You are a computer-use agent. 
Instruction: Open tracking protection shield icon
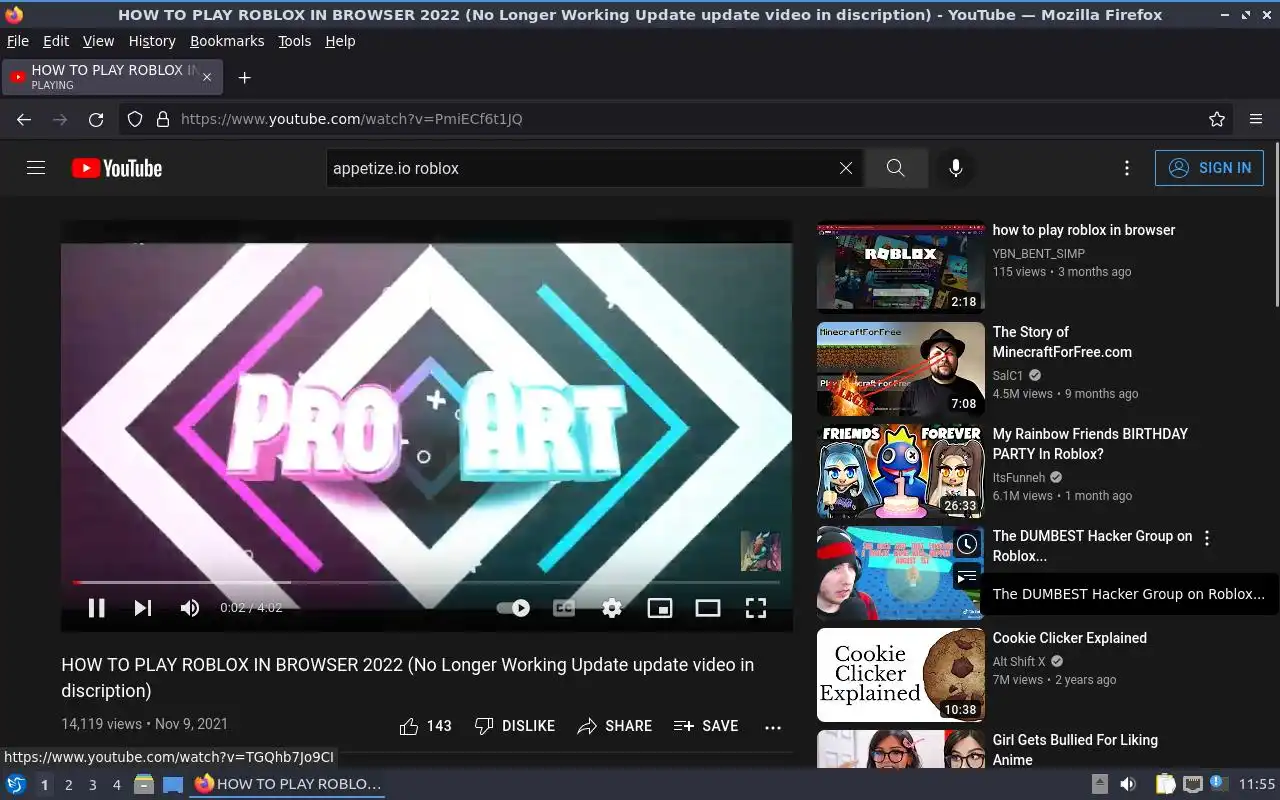click(x=135, y=119)
